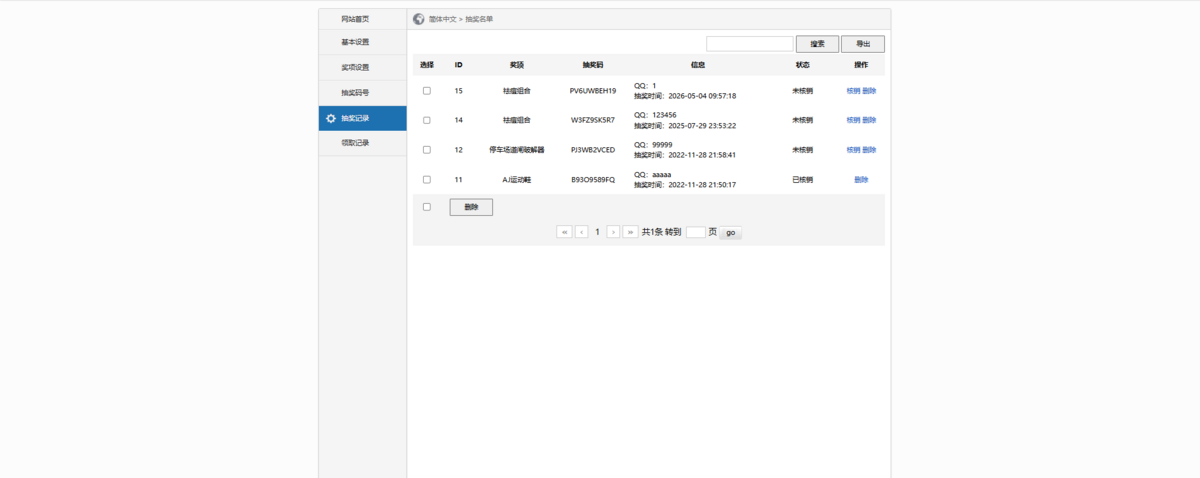The height and width of the screenshot is (478, 1200).
Task: Click prize name 停车场道闸破解器
Action: click(517, 150)
